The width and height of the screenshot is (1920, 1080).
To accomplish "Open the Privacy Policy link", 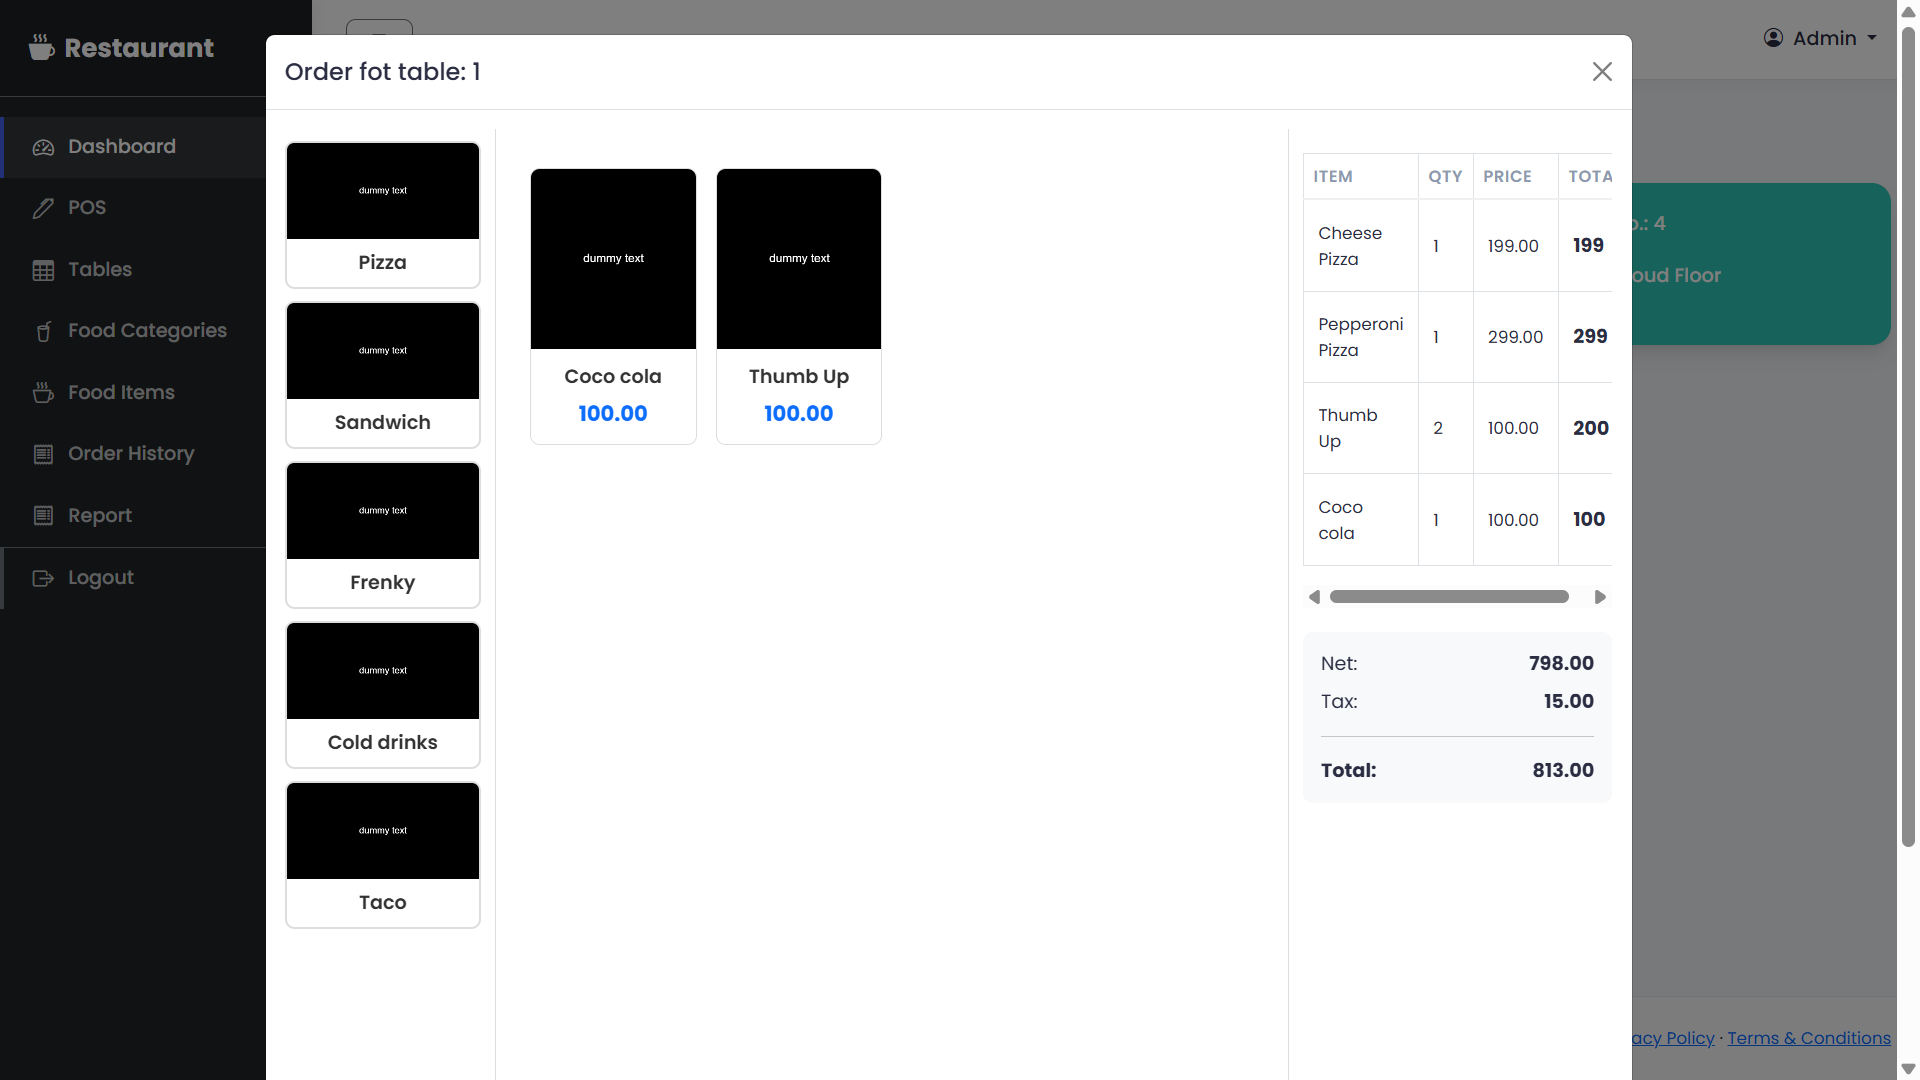I will point(1673,1038).
